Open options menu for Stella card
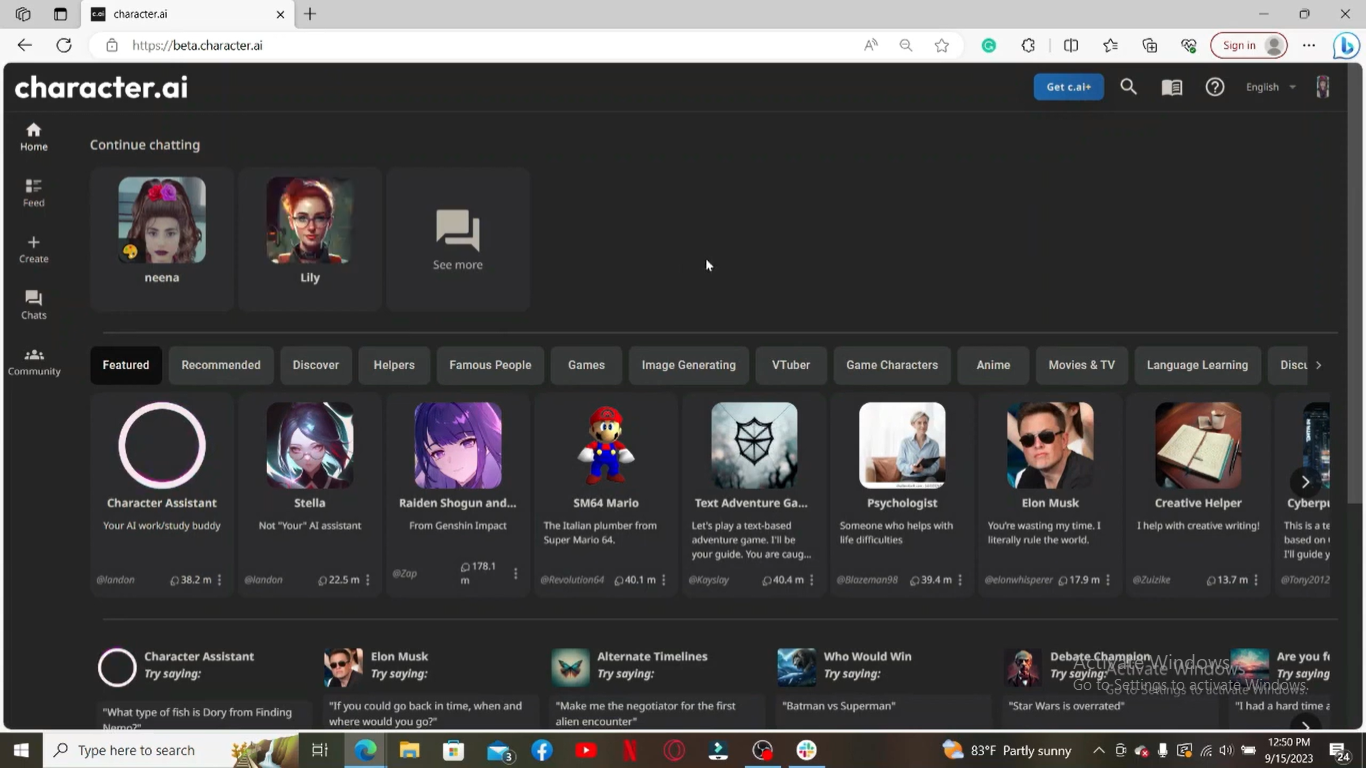The height and width of the screenshot is (768, 1366). click(367, 580)
